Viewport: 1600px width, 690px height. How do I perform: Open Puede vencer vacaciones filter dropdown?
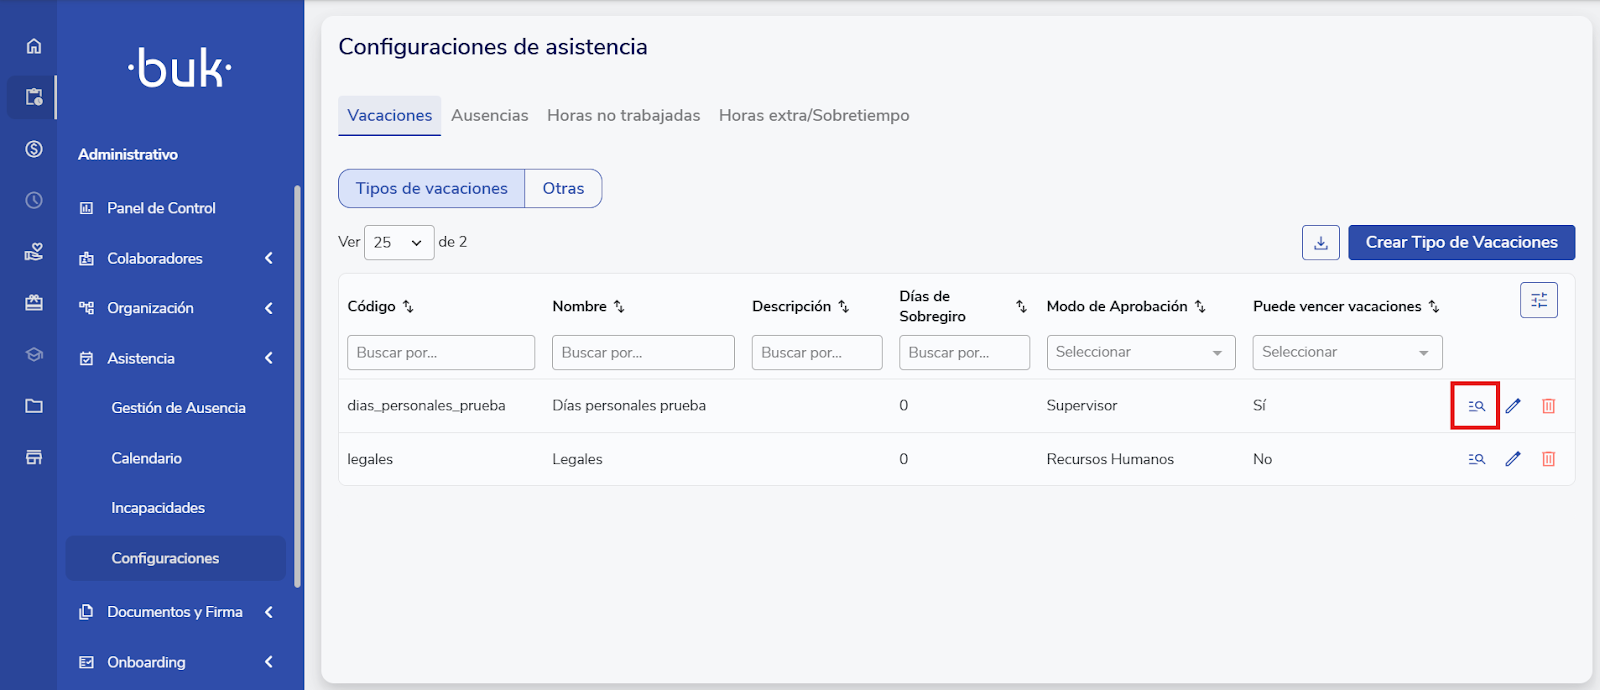[x=1347, y=352]
